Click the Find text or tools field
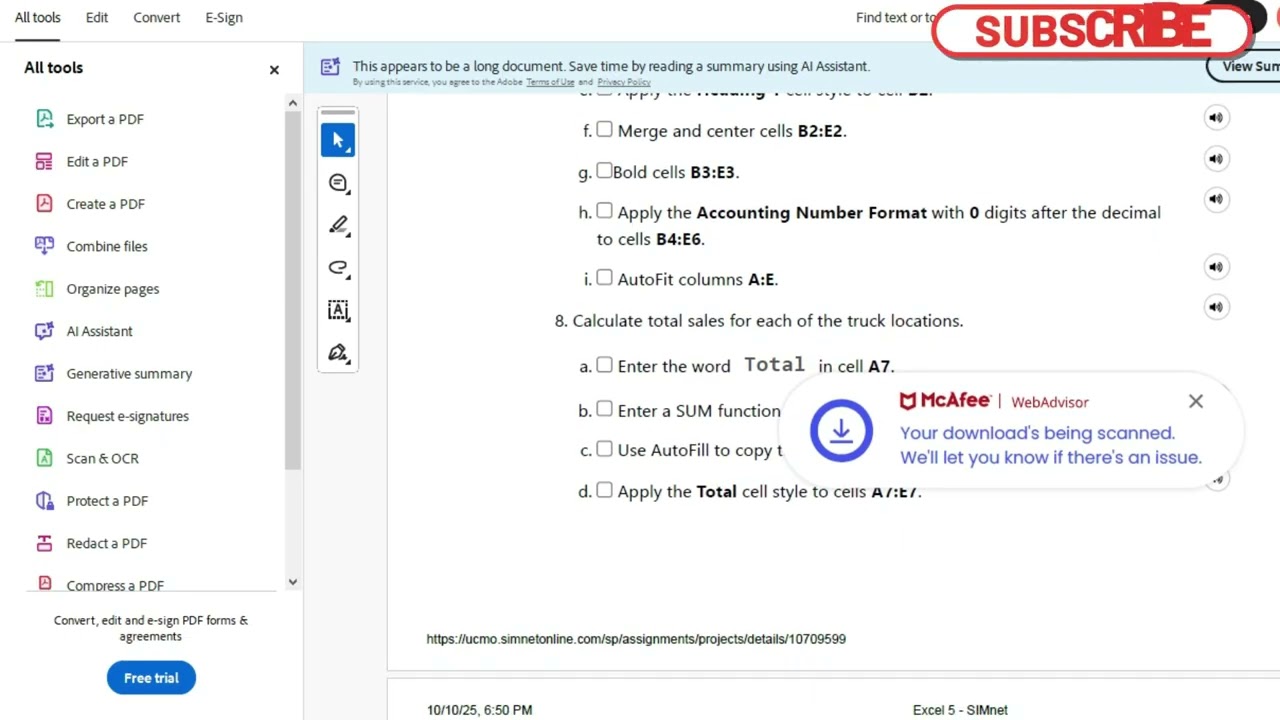Viewport: 1280px width, 720px height. coord(895,18)
